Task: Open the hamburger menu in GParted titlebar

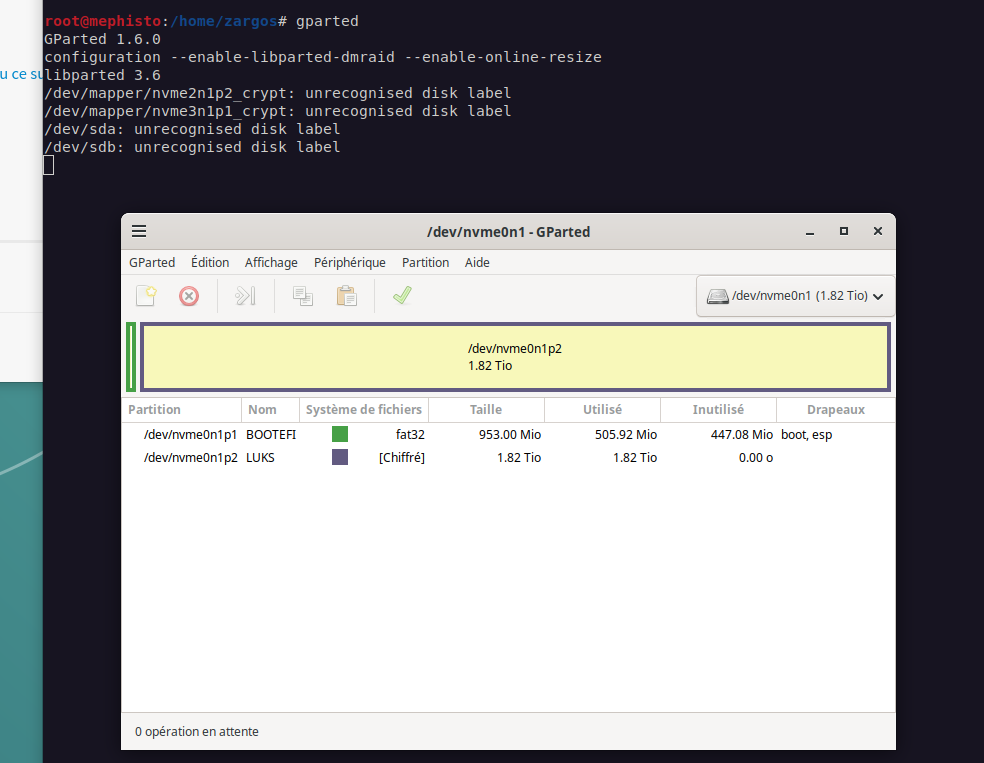Action: click(x=139, y=231)
